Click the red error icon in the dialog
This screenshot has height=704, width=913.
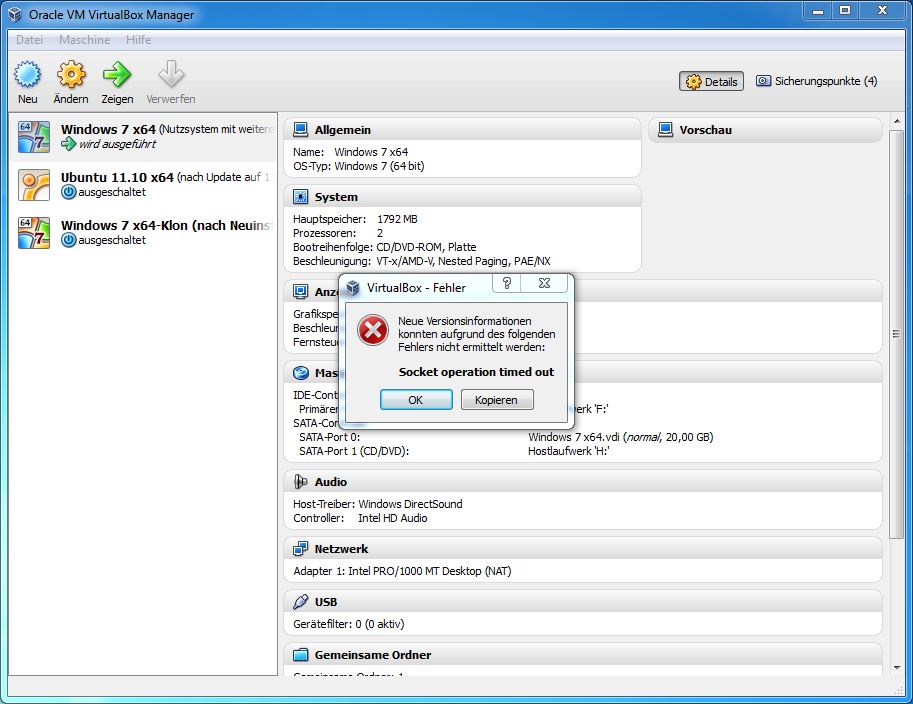[373, 330]
